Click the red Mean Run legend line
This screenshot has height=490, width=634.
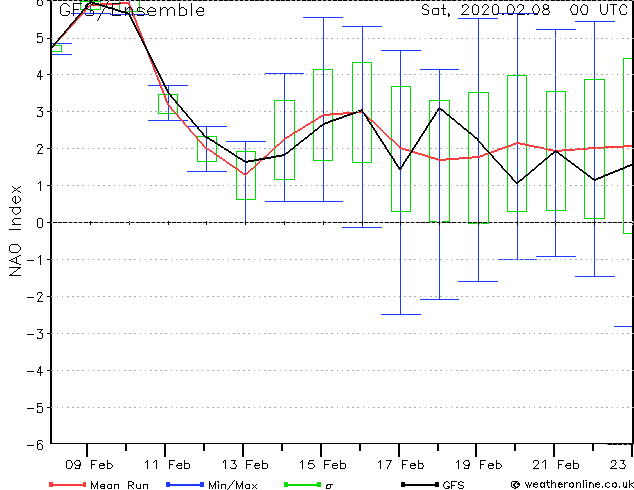click(68, 484)
